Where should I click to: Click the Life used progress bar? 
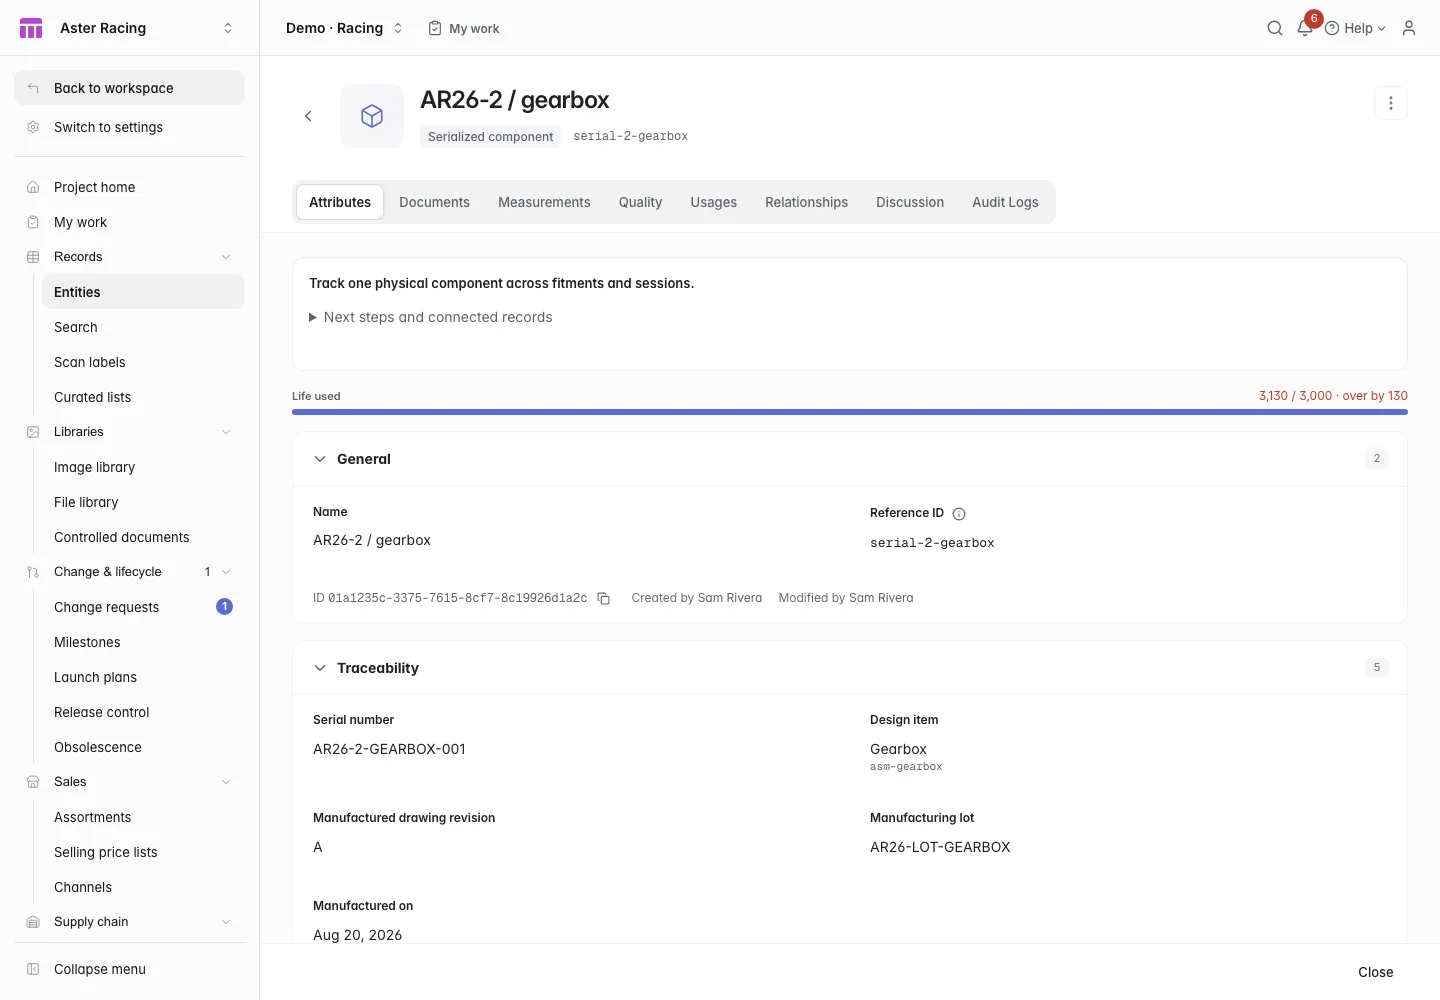(850, 412)
